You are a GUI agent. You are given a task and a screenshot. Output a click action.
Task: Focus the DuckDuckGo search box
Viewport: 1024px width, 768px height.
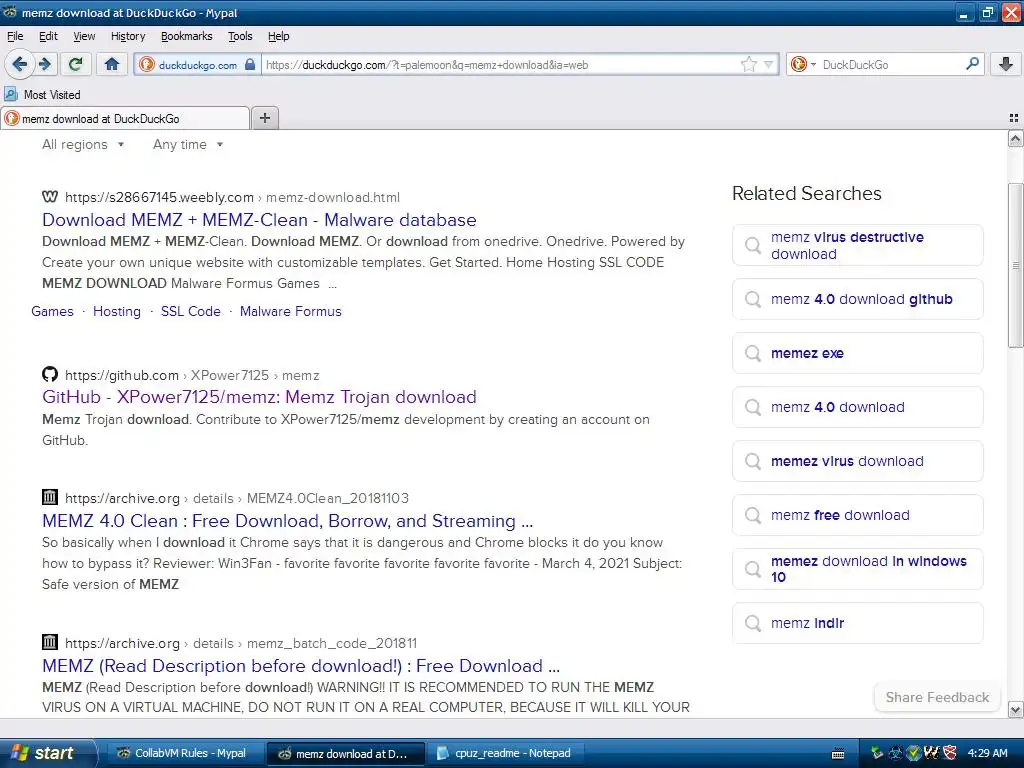coord(891,65)
